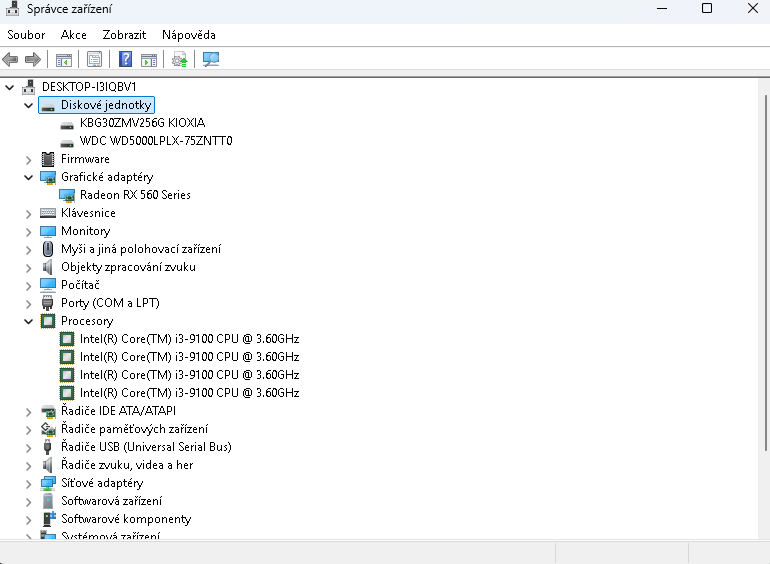Click the USB plug icon for Řadiče USB
The width and height of the screenshot is (770, 564).
click(x=48, y=447)
